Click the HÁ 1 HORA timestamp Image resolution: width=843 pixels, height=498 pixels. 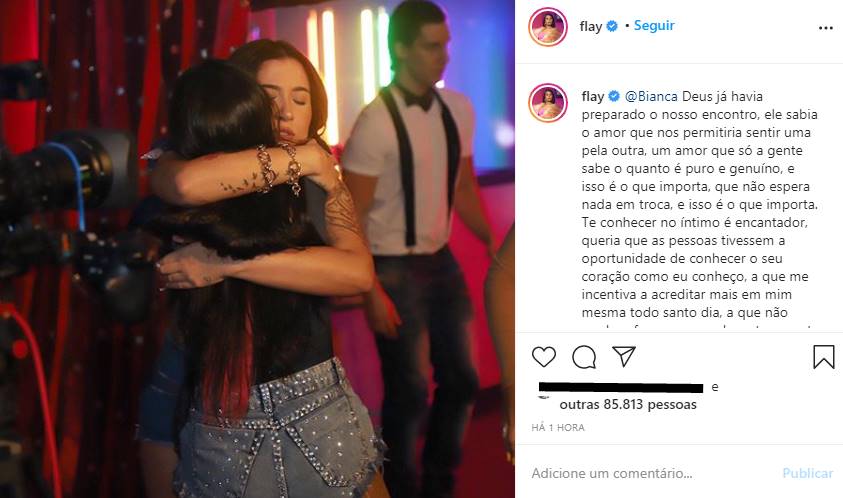point(558,428)
